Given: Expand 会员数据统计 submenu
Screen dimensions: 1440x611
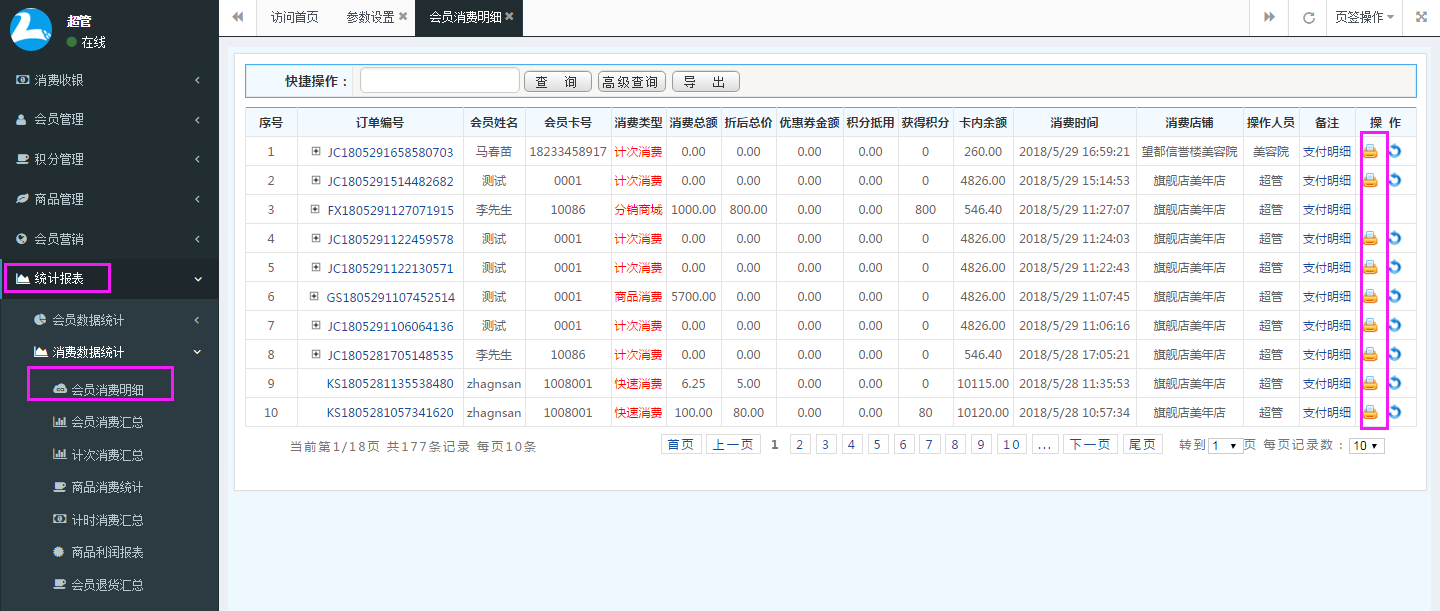Looking at the screenshot, I should [109, 320].
